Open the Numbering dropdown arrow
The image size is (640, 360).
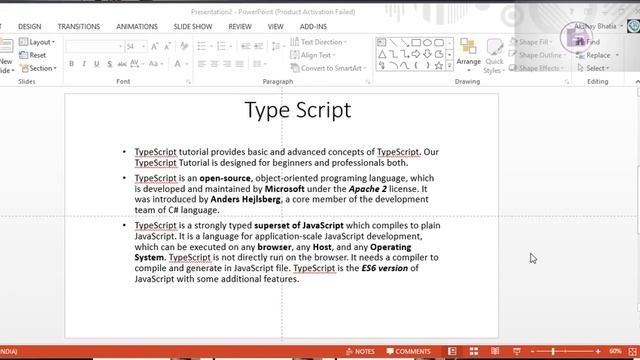click(231, 47)
